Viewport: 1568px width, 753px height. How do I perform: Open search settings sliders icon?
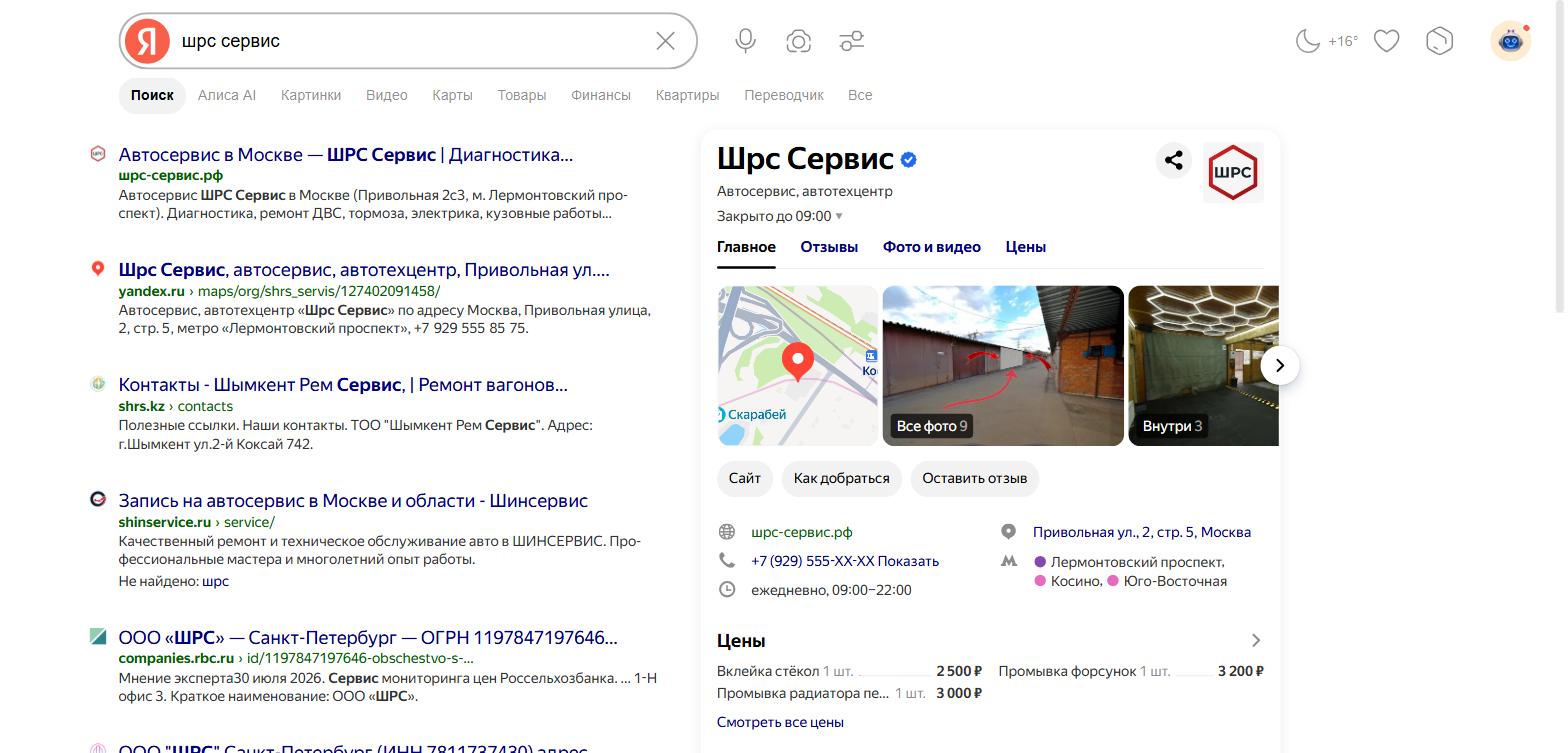point(852,41)
